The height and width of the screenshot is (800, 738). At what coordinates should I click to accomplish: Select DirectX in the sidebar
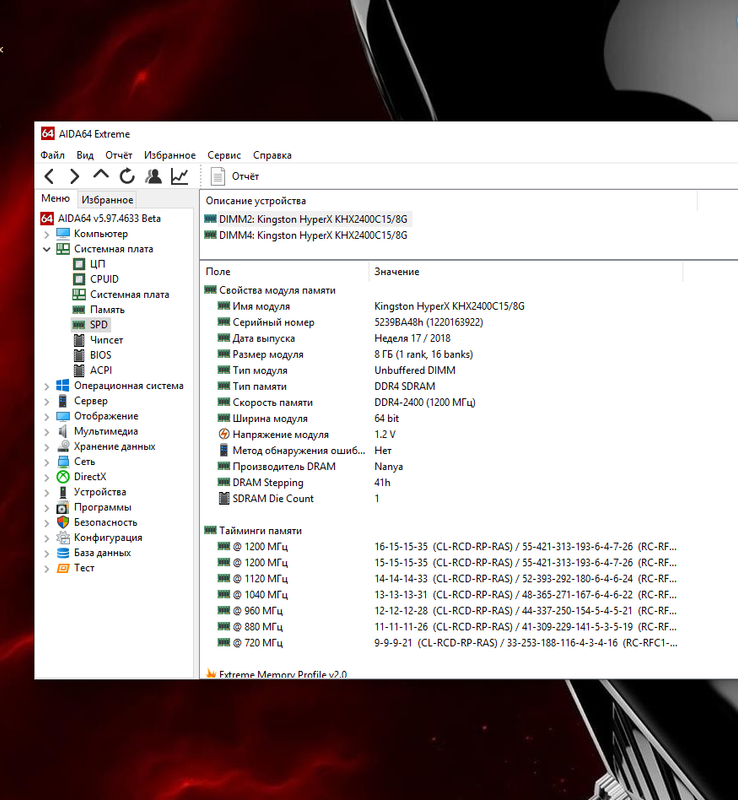click(x=90, y=477)
